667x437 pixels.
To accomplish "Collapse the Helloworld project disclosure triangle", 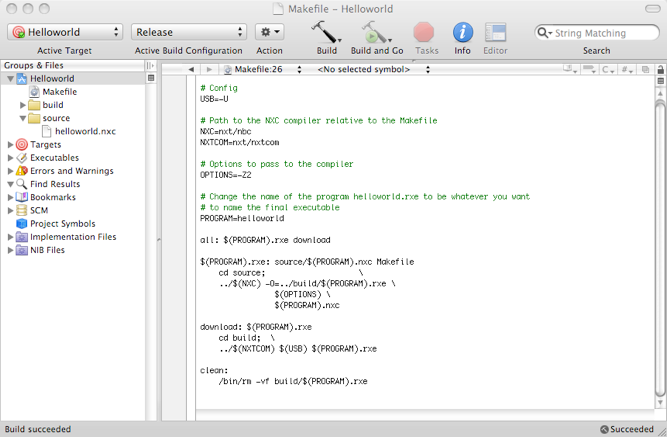I will (x=11, y=79).
